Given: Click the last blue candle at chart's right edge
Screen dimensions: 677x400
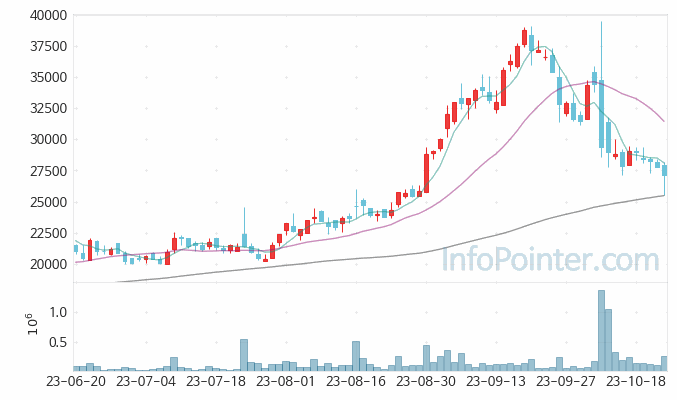Looking at the screenshot, I should tap(664, 170).
